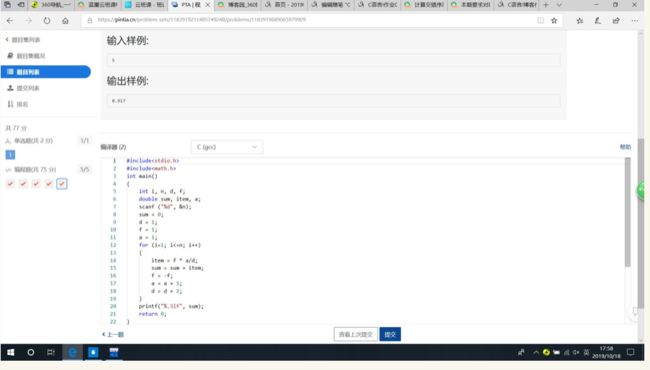
Task: Click the taskbar clock showing 17:58
Action: [x=606, y=352]
